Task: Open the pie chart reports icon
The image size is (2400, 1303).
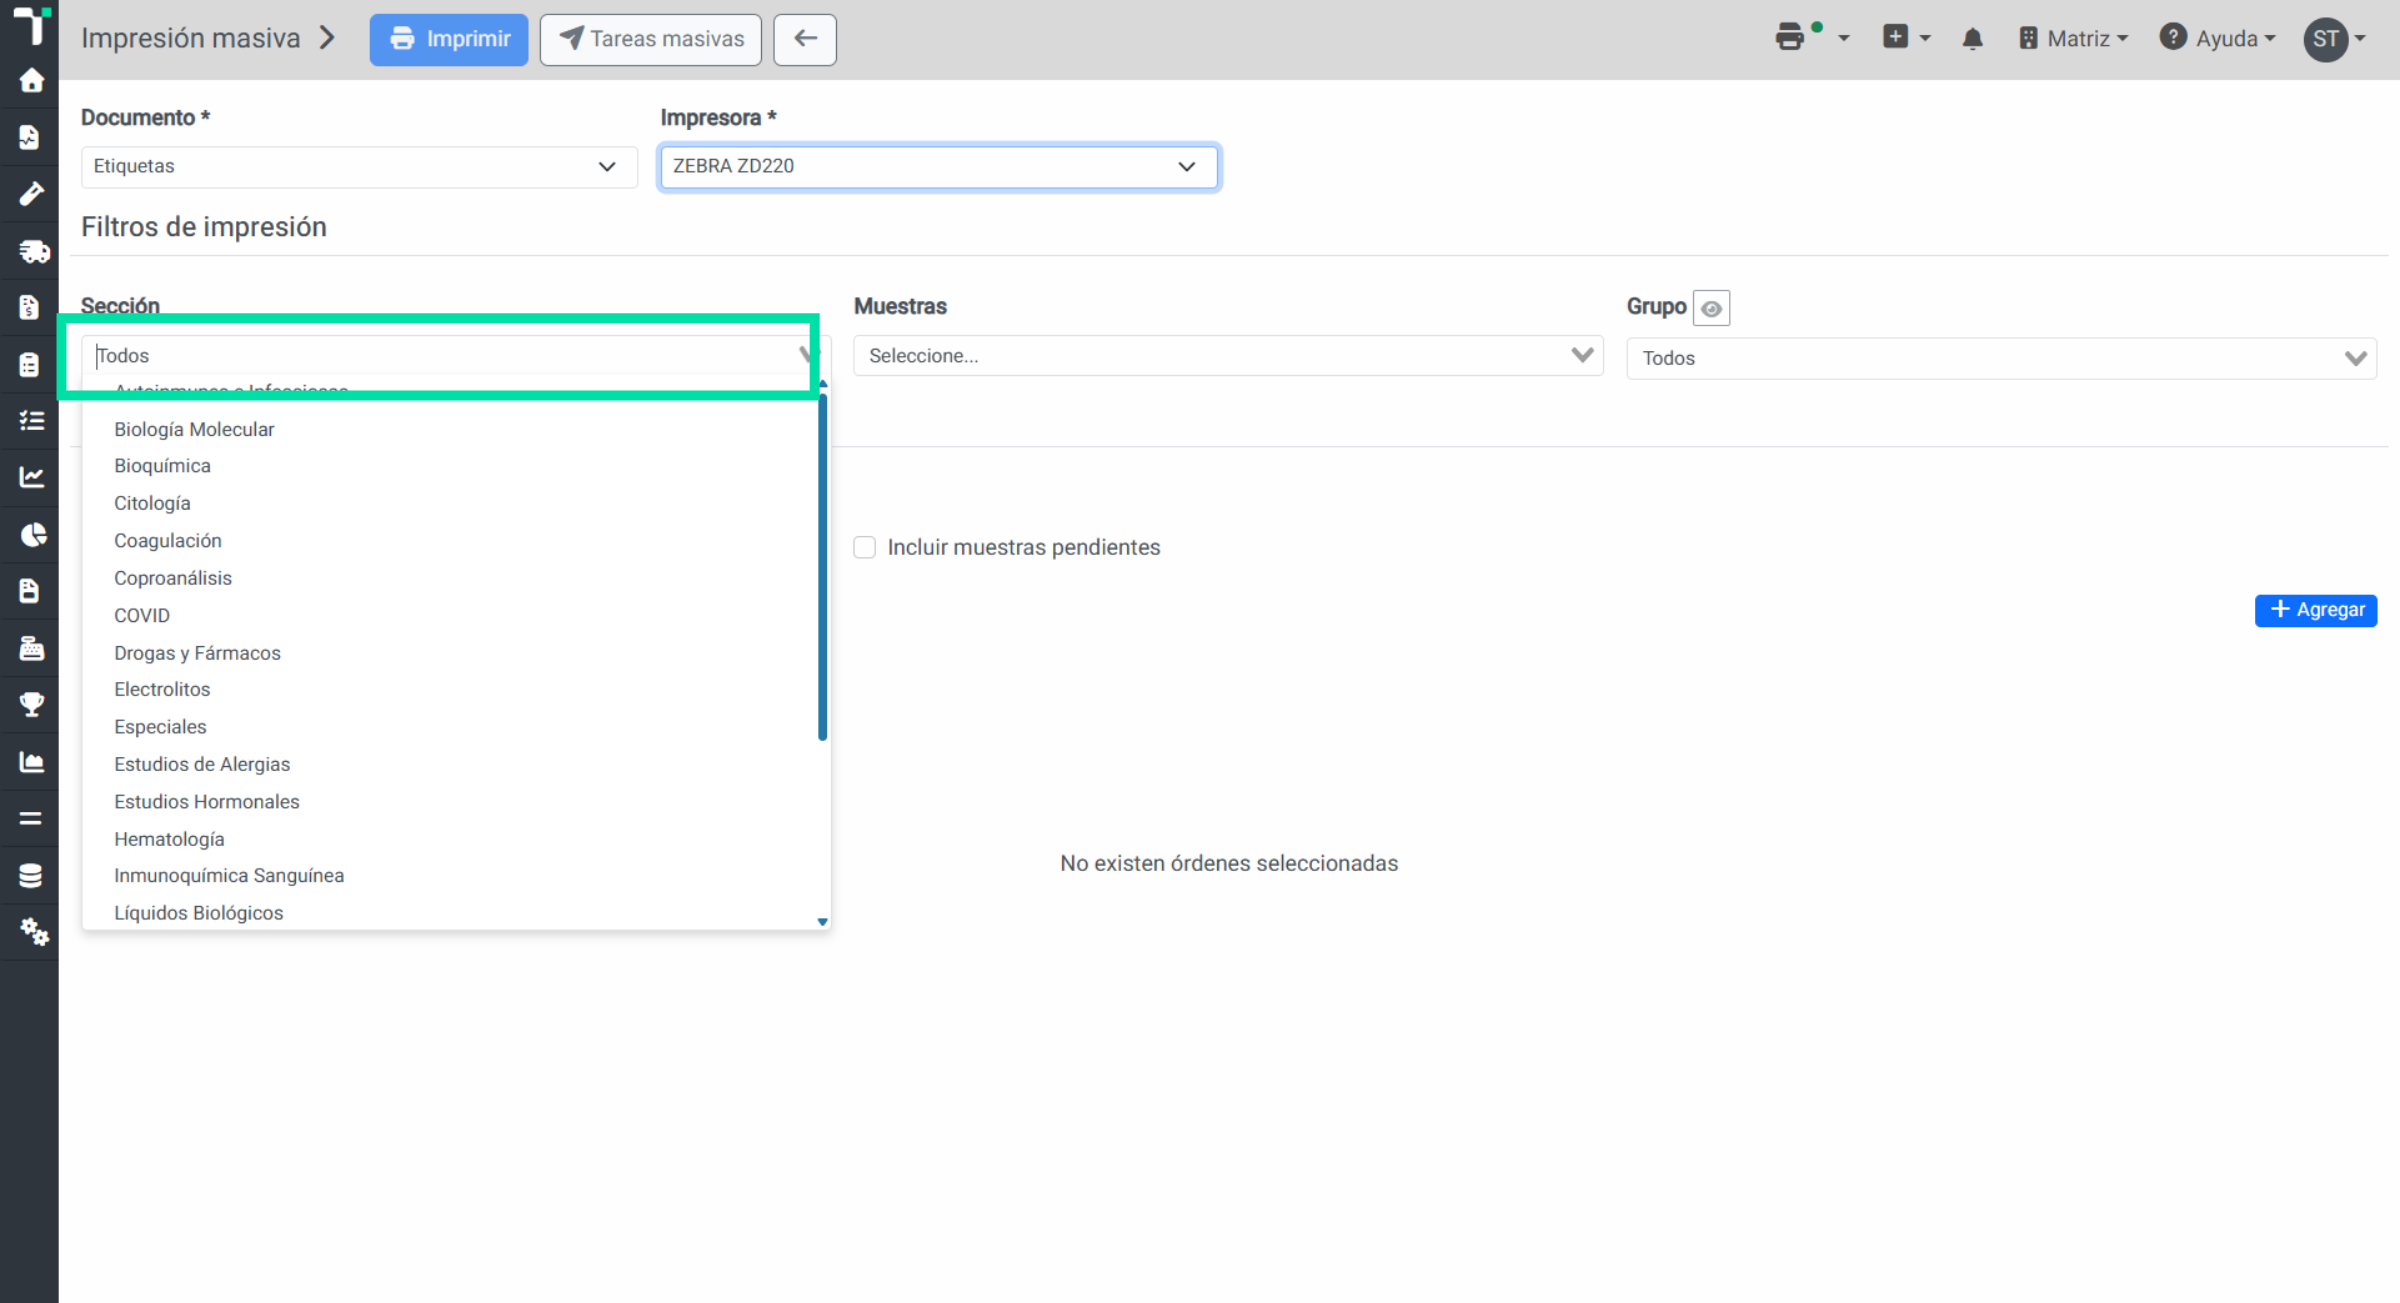Action: tap(32, 535)
